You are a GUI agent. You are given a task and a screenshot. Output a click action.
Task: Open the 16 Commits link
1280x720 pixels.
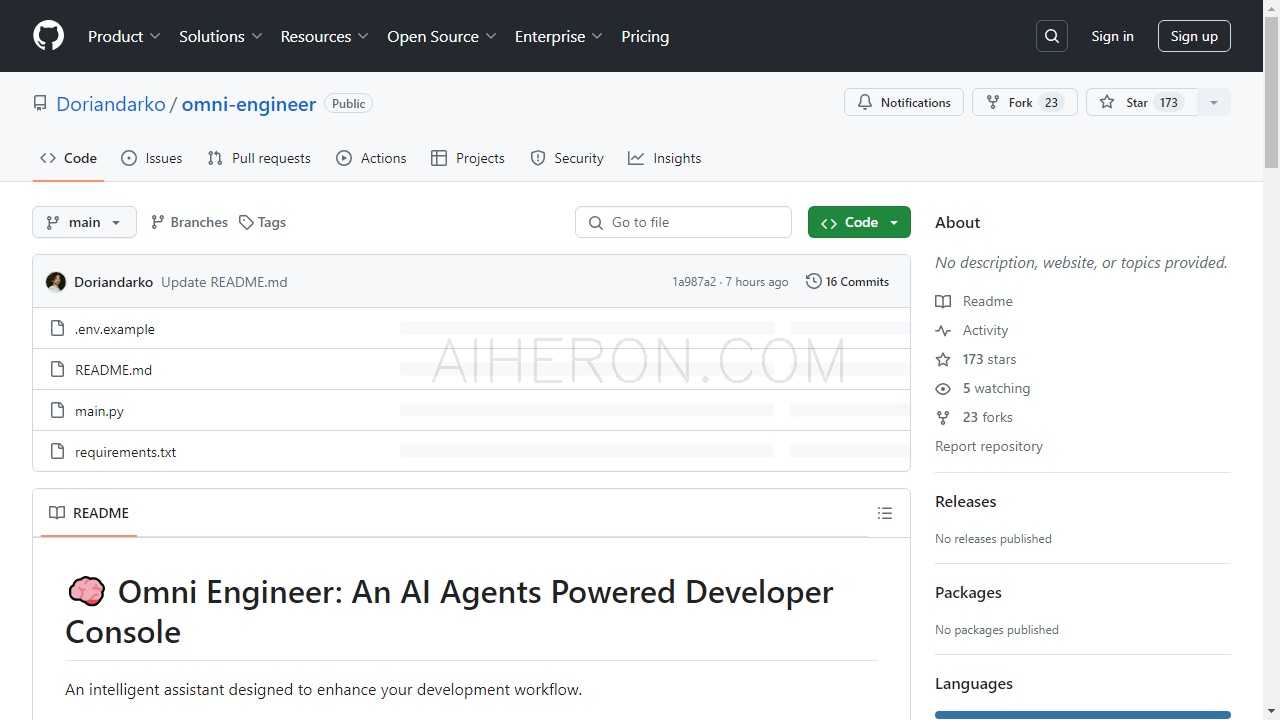point(848,282)
